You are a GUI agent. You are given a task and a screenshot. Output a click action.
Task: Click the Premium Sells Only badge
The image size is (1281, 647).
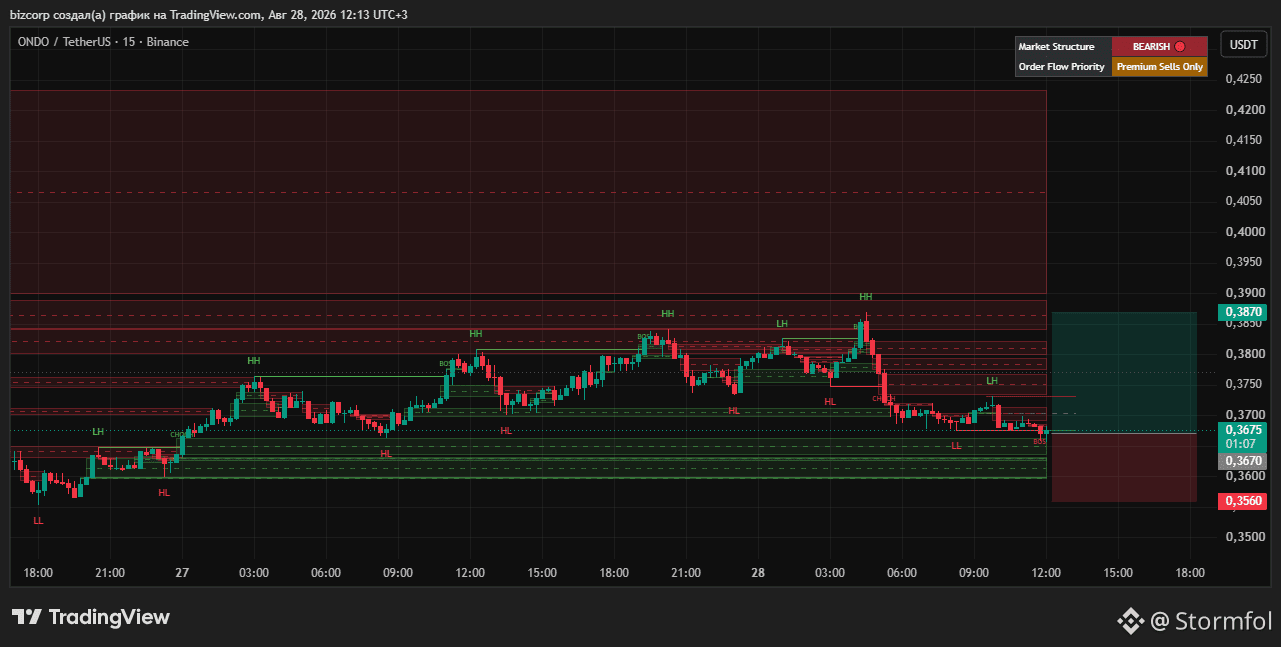coord(1159,67)
